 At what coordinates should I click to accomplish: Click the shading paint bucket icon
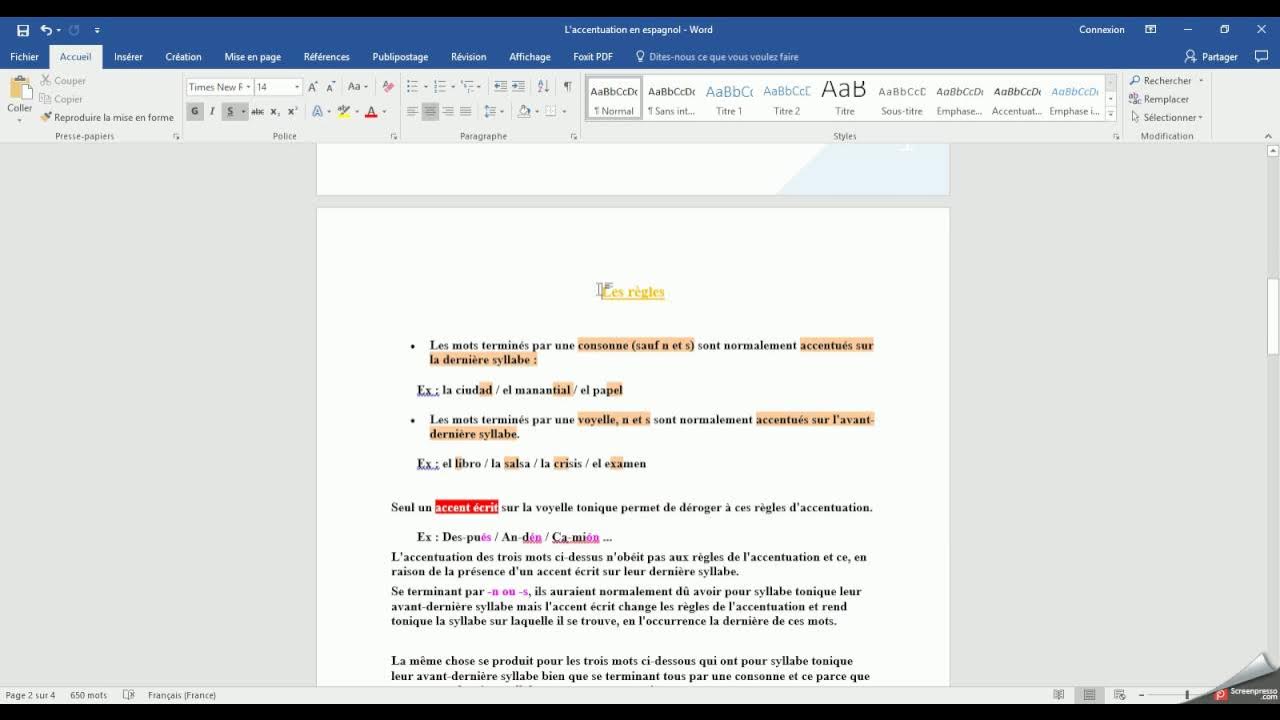pos(524,111)
